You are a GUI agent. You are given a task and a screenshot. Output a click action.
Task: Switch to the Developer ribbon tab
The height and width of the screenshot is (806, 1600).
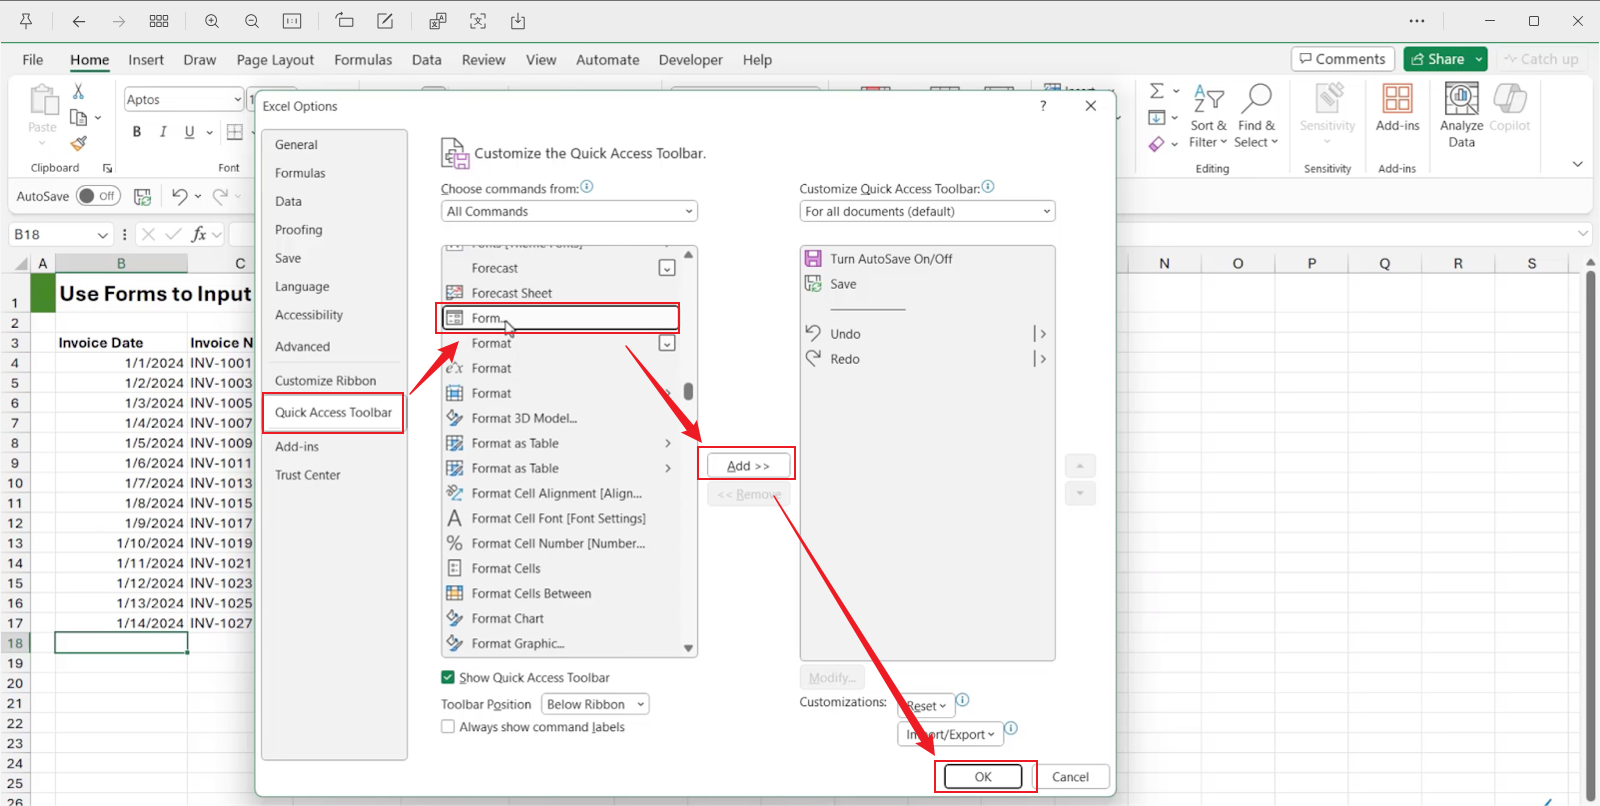(x=690, y=60)
